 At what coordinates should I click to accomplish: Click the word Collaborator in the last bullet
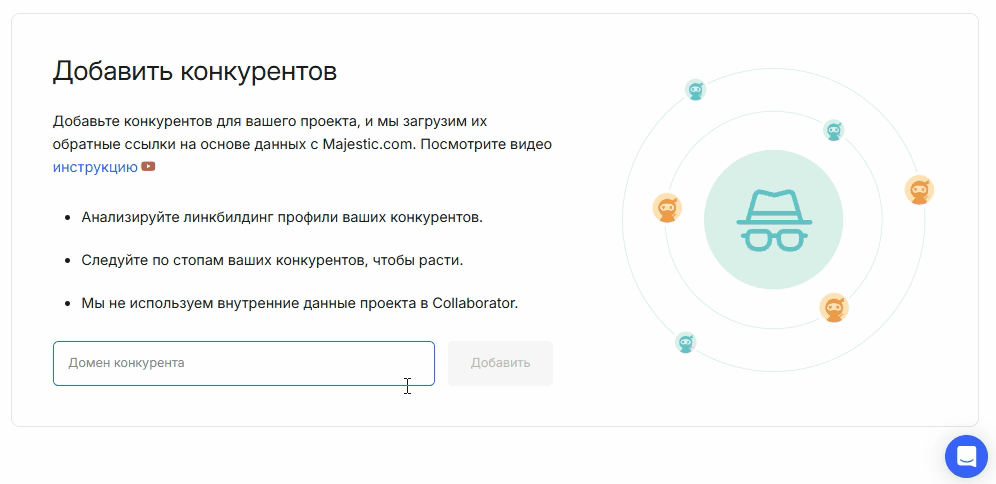[x=475, y=303]
